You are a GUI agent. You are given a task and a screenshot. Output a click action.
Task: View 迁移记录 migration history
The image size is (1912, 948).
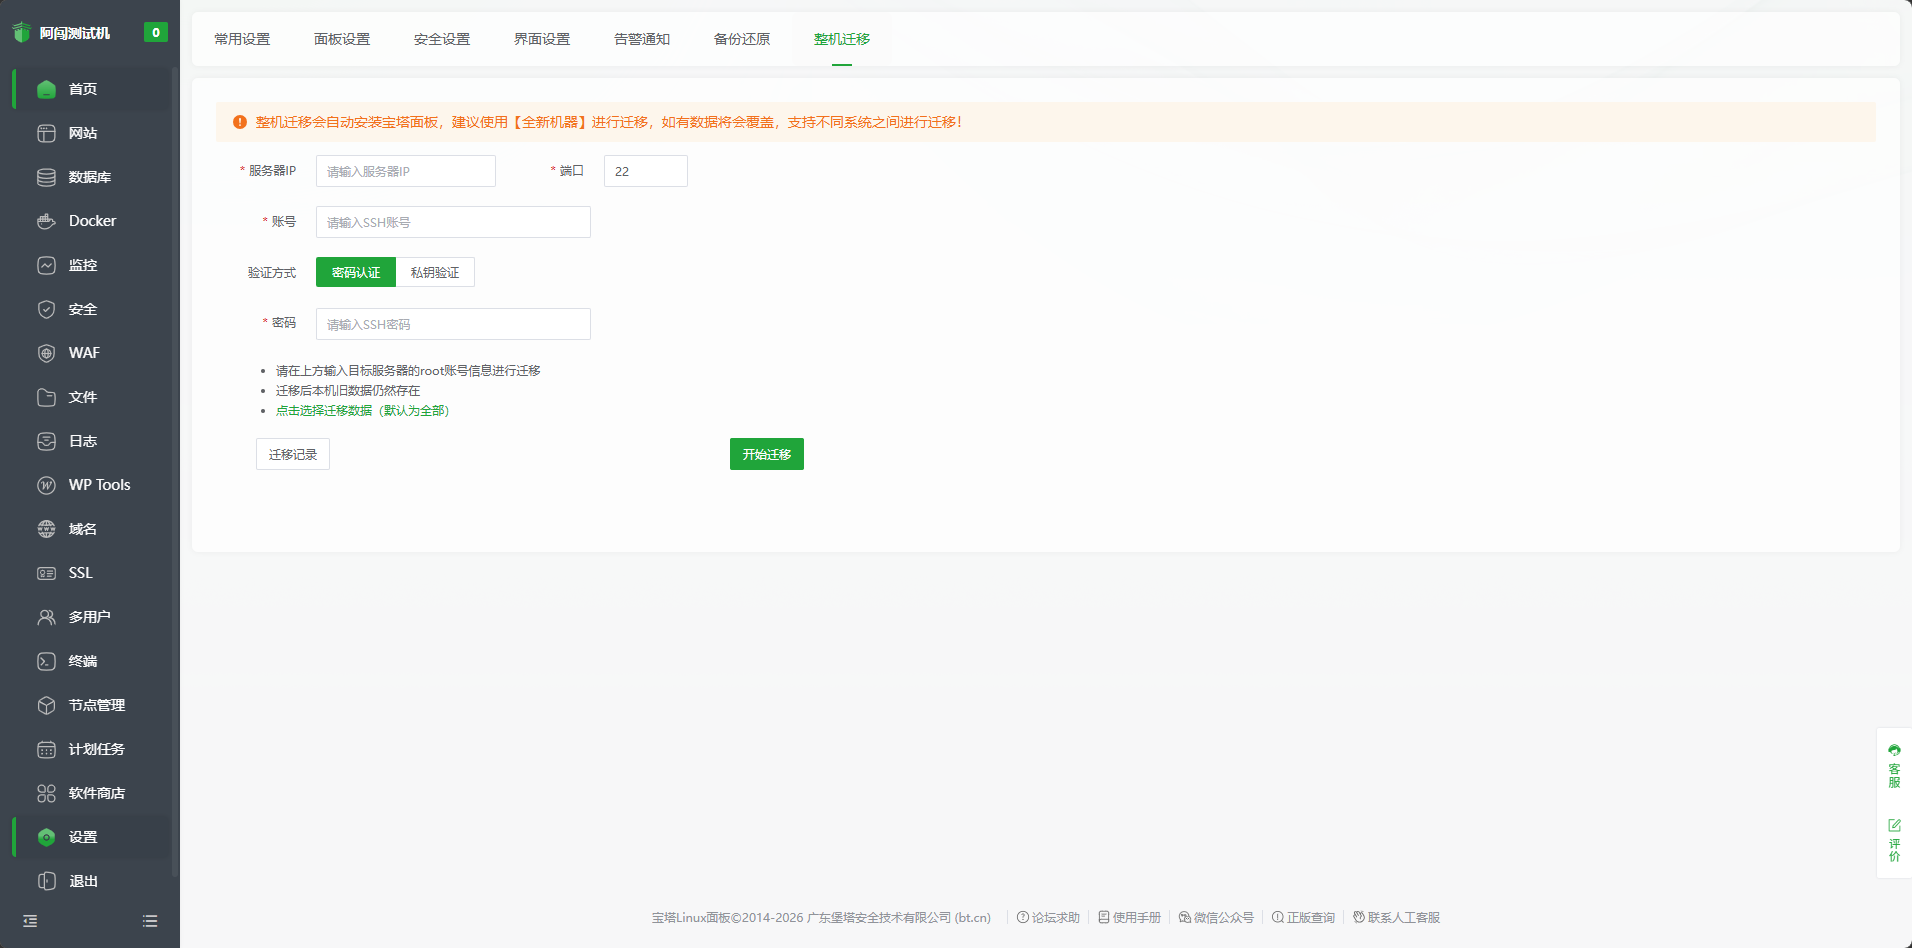[292, 454]
